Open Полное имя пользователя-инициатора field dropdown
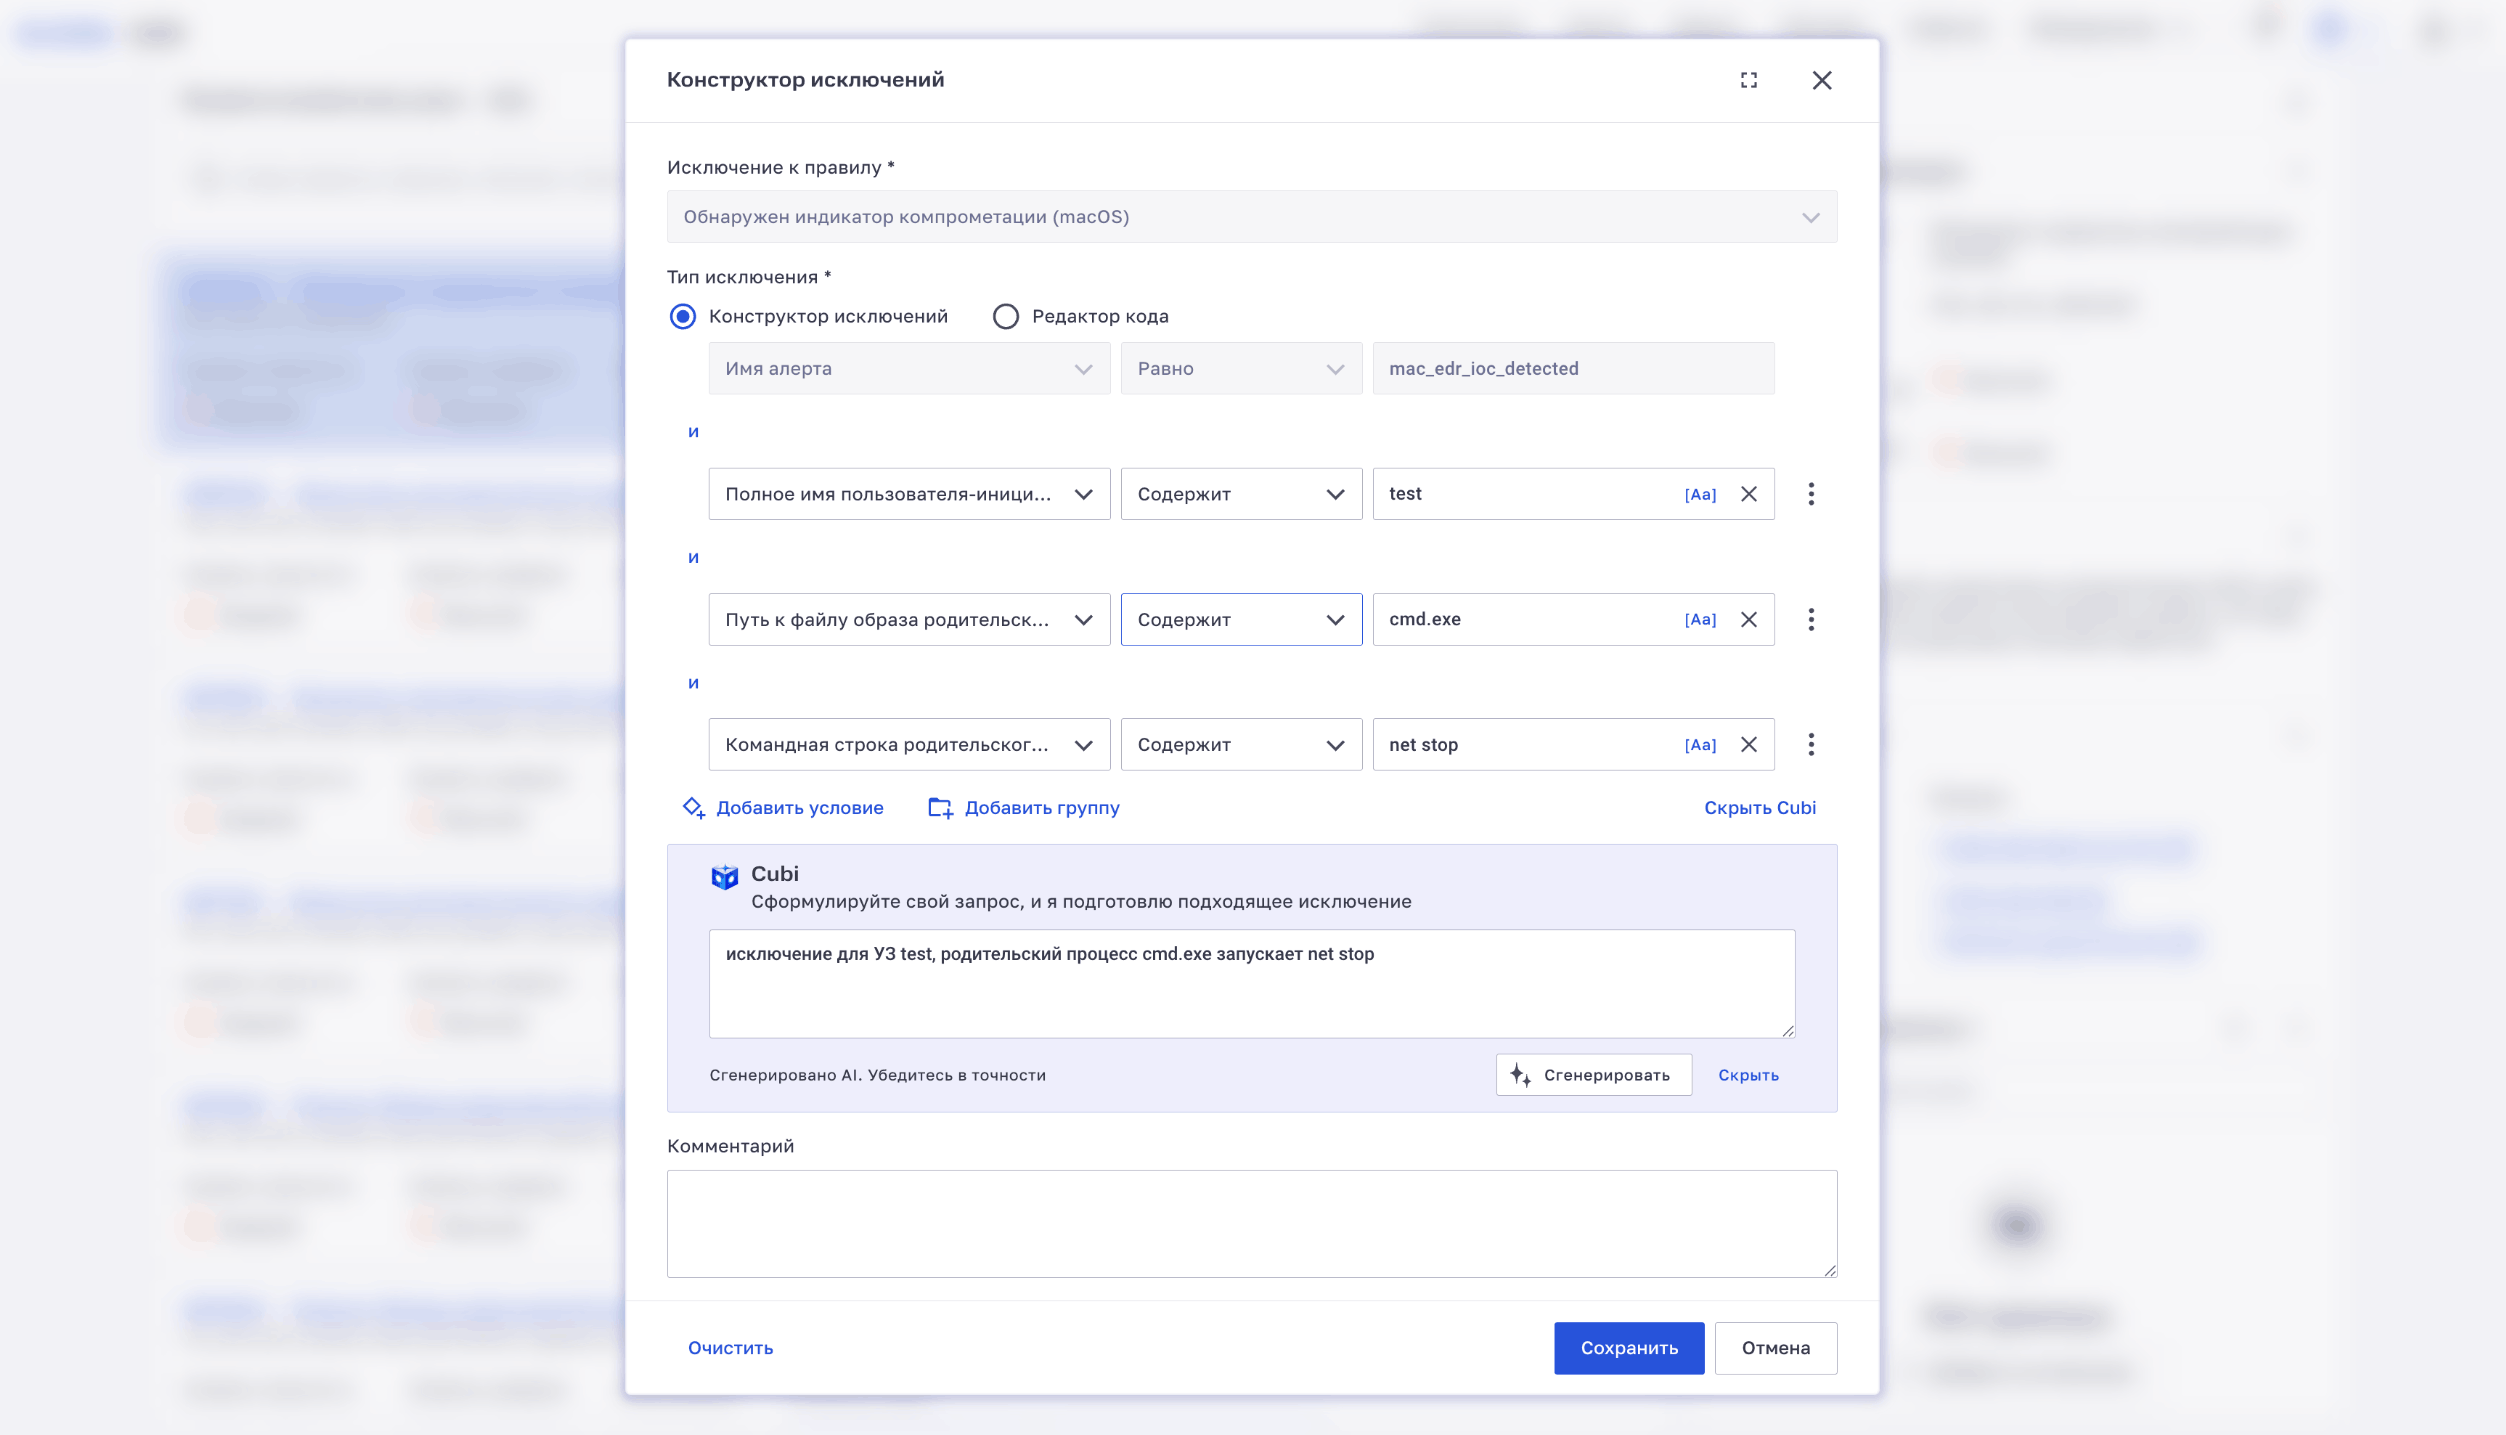 [x=909, y=494]
